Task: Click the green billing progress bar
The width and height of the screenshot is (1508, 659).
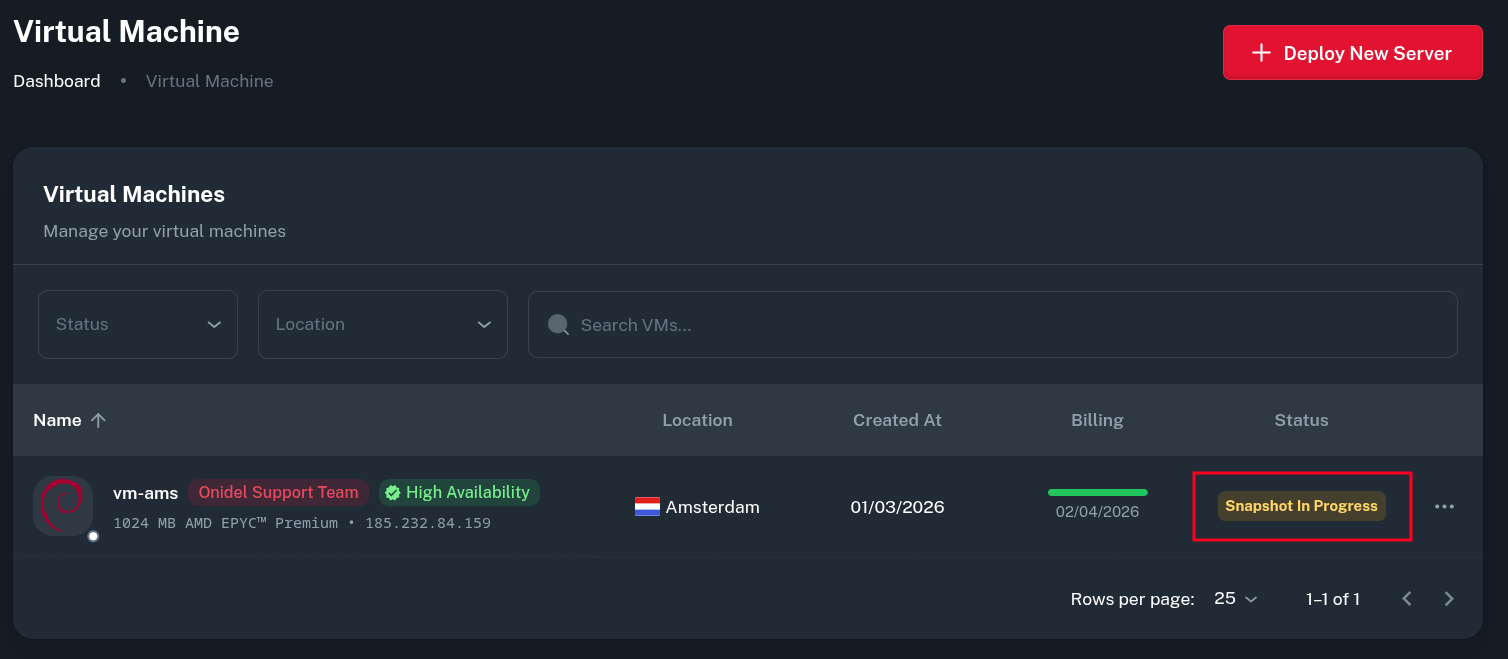Action: point(1097,492)
